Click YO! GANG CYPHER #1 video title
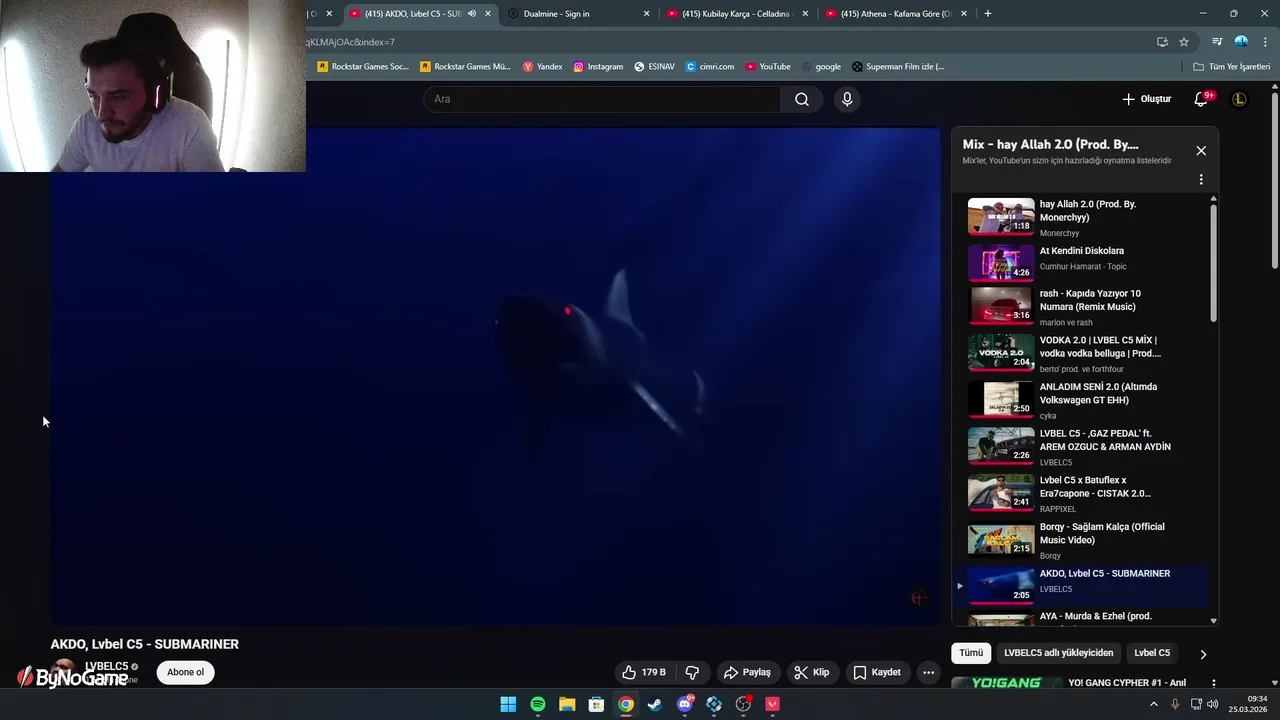Viewport: 1280px width, 720px height. [1127, 683]
